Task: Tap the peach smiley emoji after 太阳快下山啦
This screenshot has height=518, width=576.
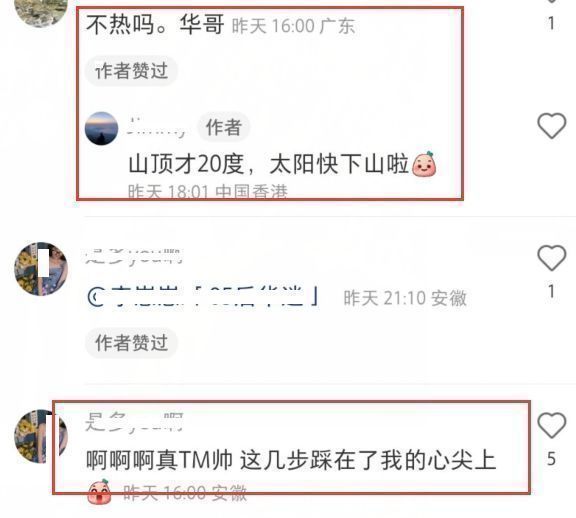Action: click(x=424, y=164)
